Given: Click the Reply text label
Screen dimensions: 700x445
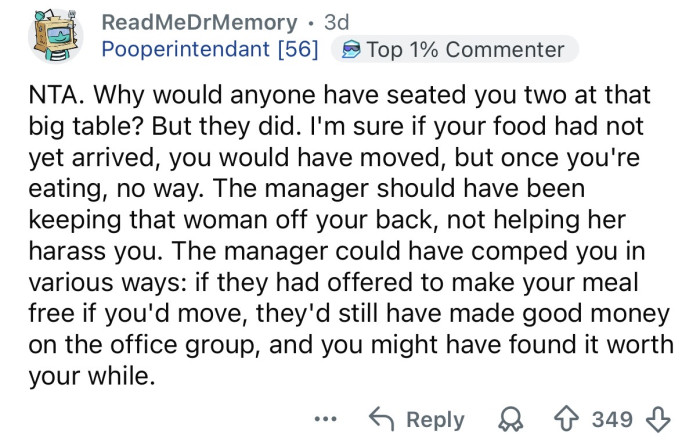Looking at the screenshot, I should pyautogui.click(x=435, y=420).
